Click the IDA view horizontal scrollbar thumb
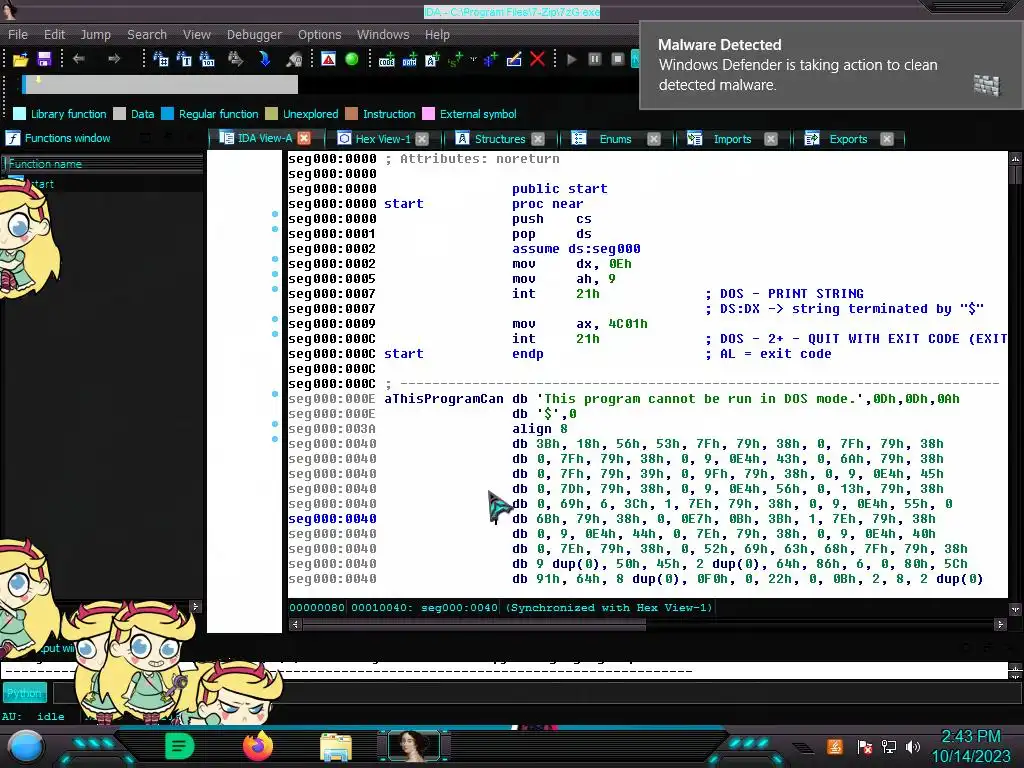 pos(474,625)
